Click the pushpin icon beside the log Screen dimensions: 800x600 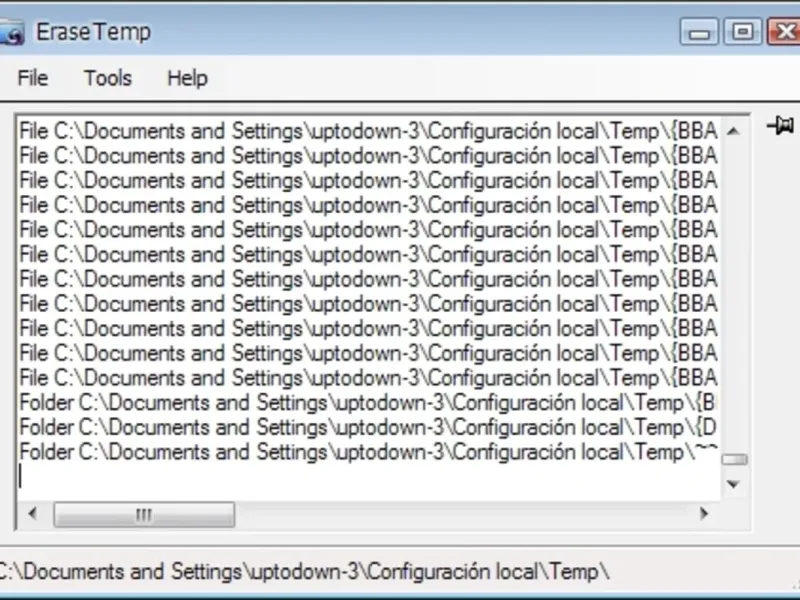[x=779, y=126]
